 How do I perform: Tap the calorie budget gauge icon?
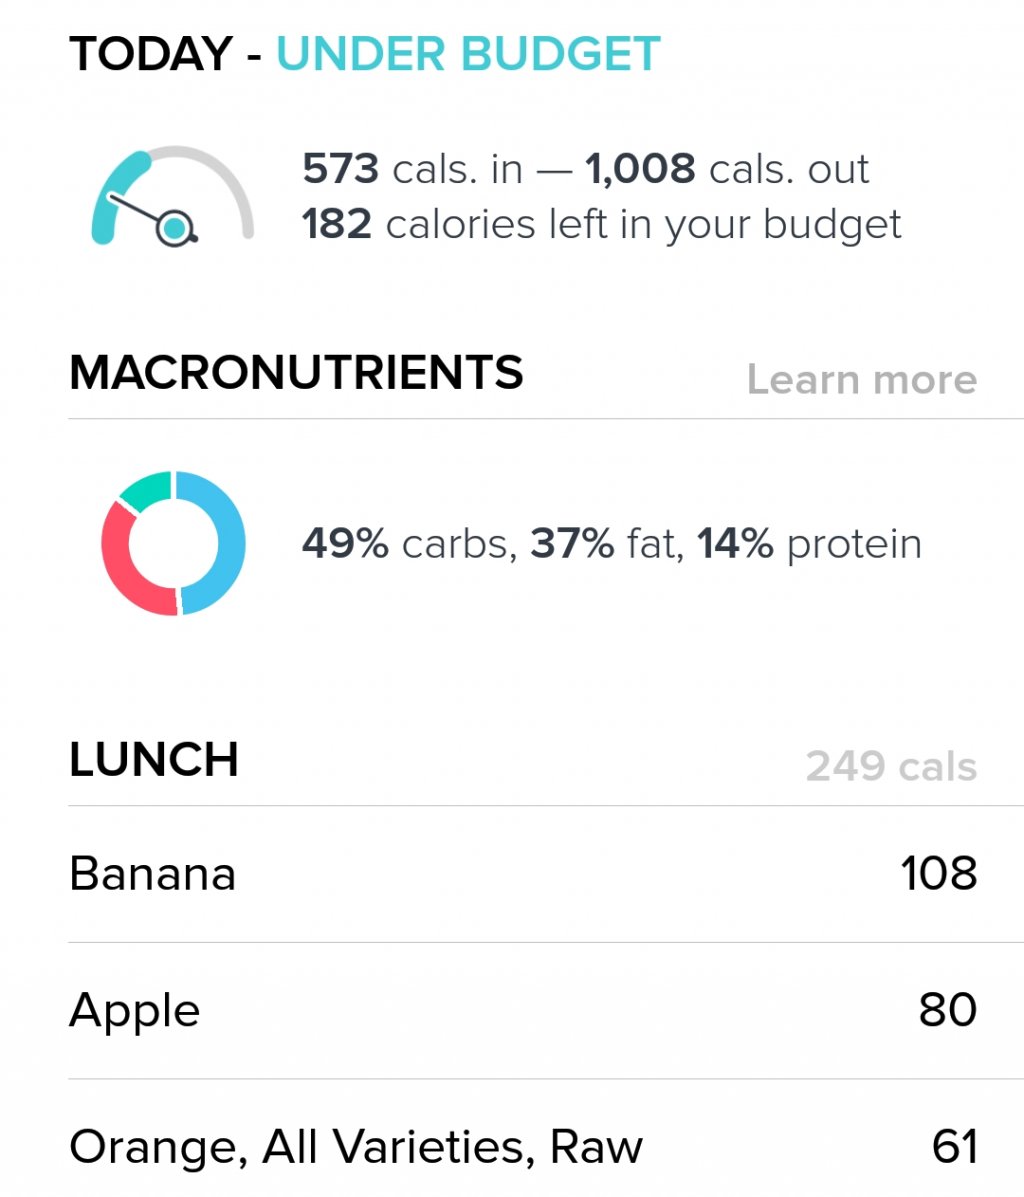click(x=173, y=196)
